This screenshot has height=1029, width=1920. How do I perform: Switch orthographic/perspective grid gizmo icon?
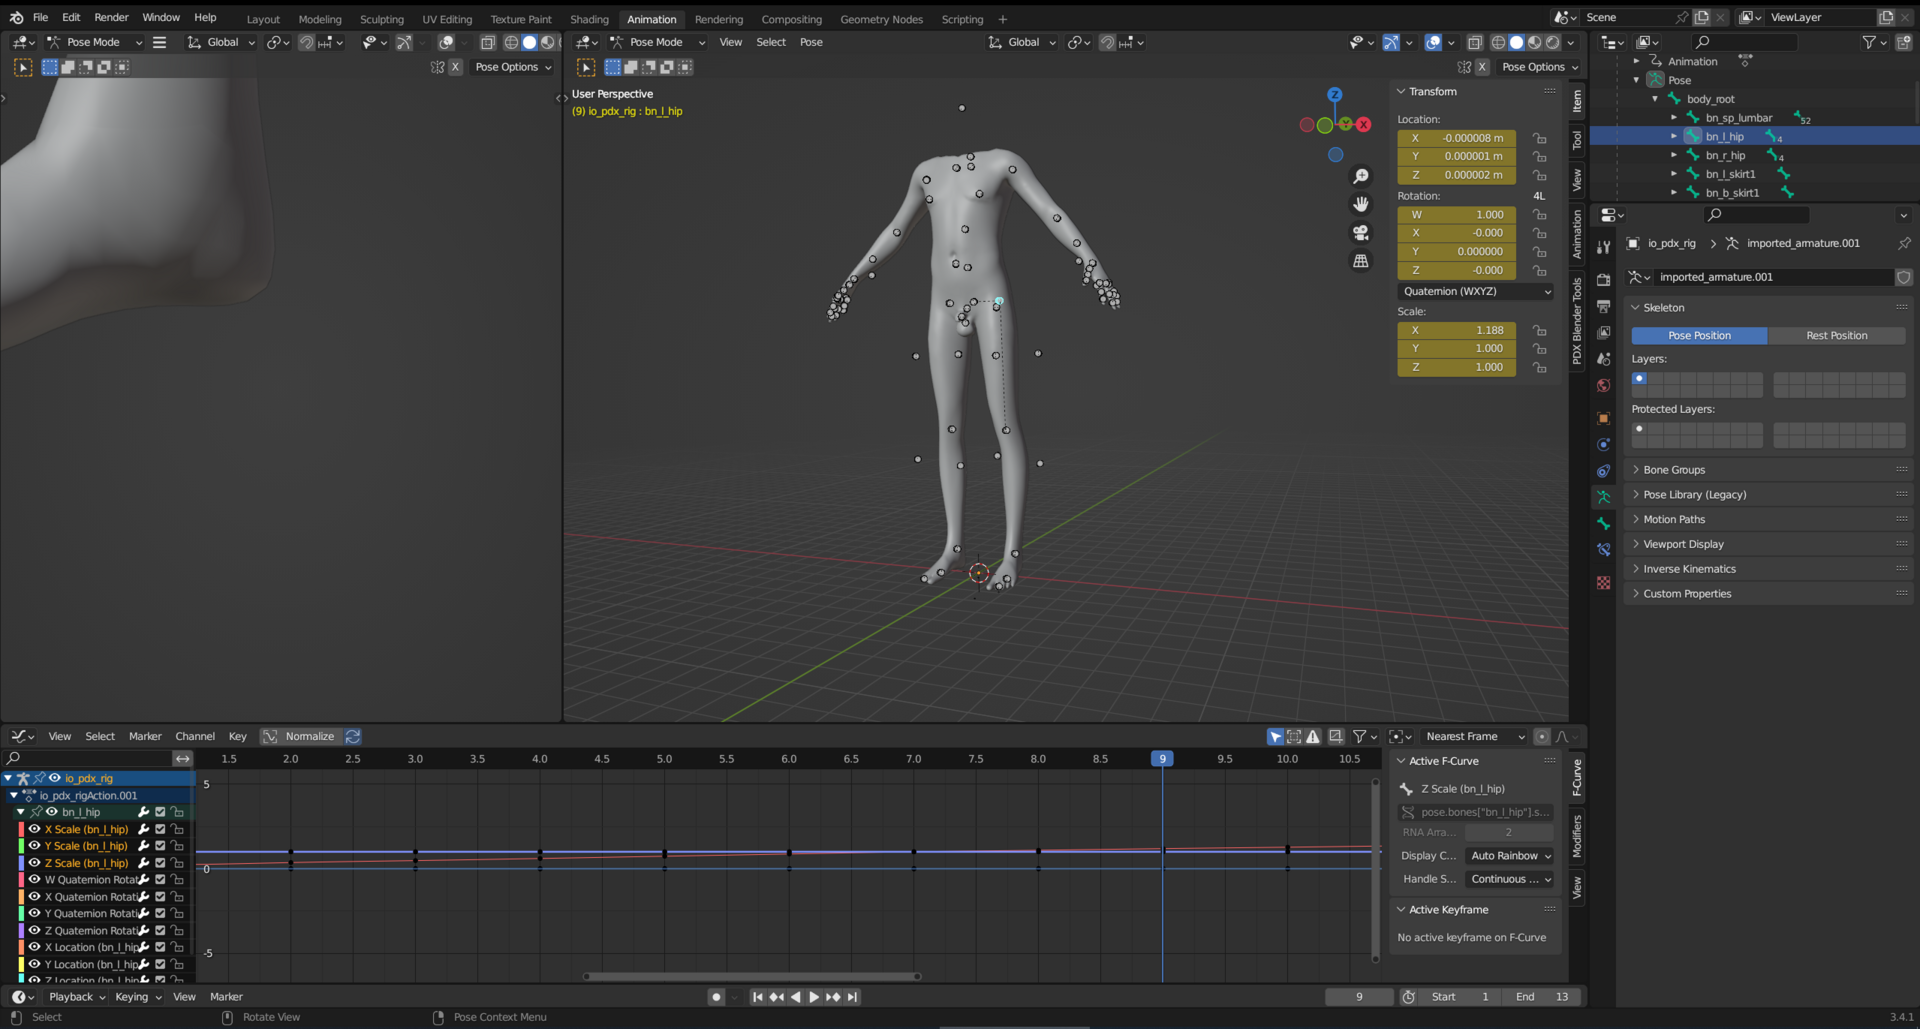tap(1361, 261)
